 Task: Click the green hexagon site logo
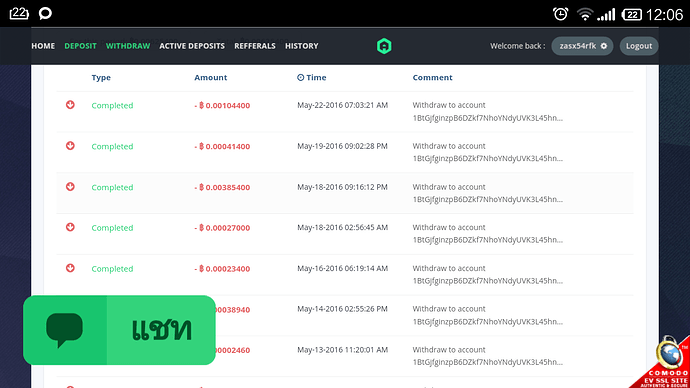[x=384, y=46]
